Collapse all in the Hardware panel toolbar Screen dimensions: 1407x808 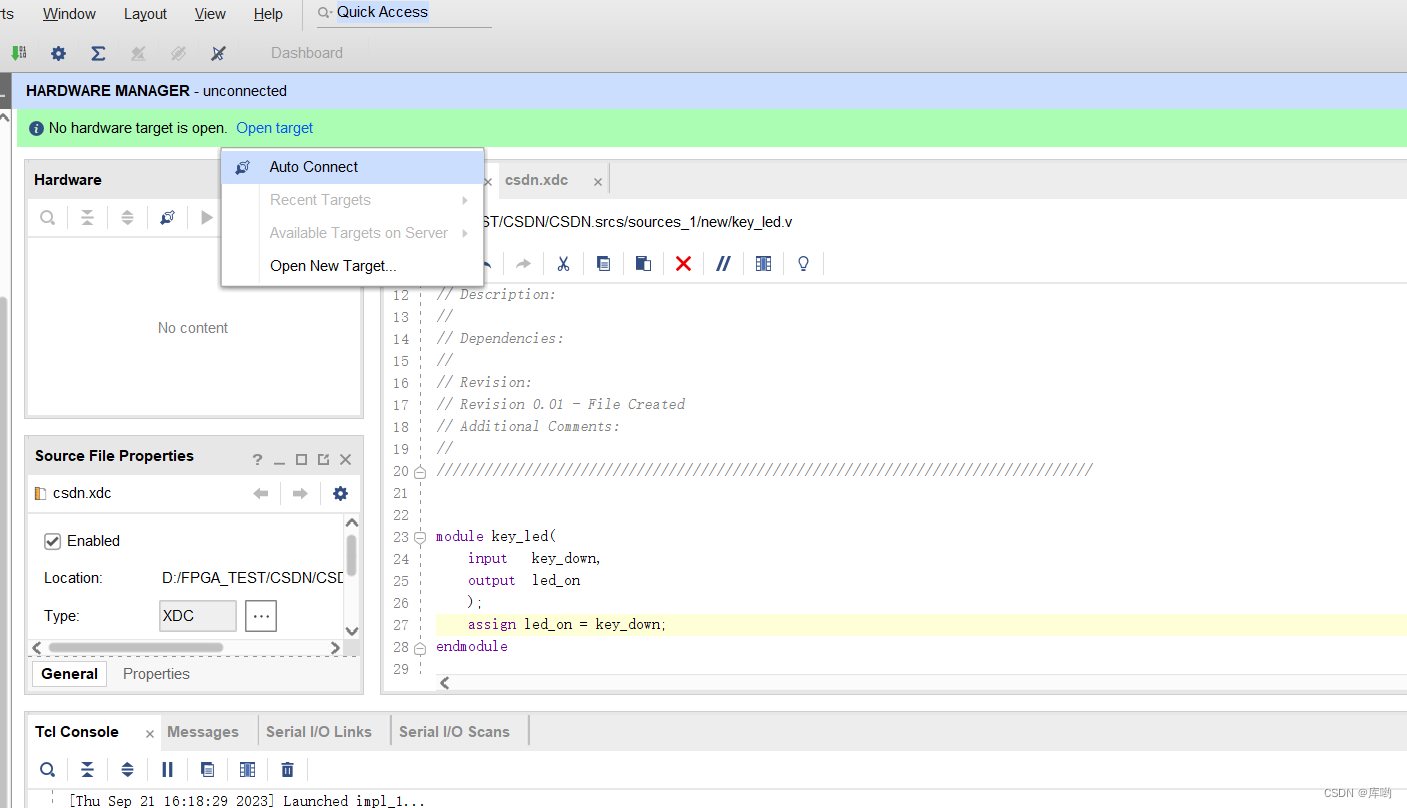click(x=87, y=217)
